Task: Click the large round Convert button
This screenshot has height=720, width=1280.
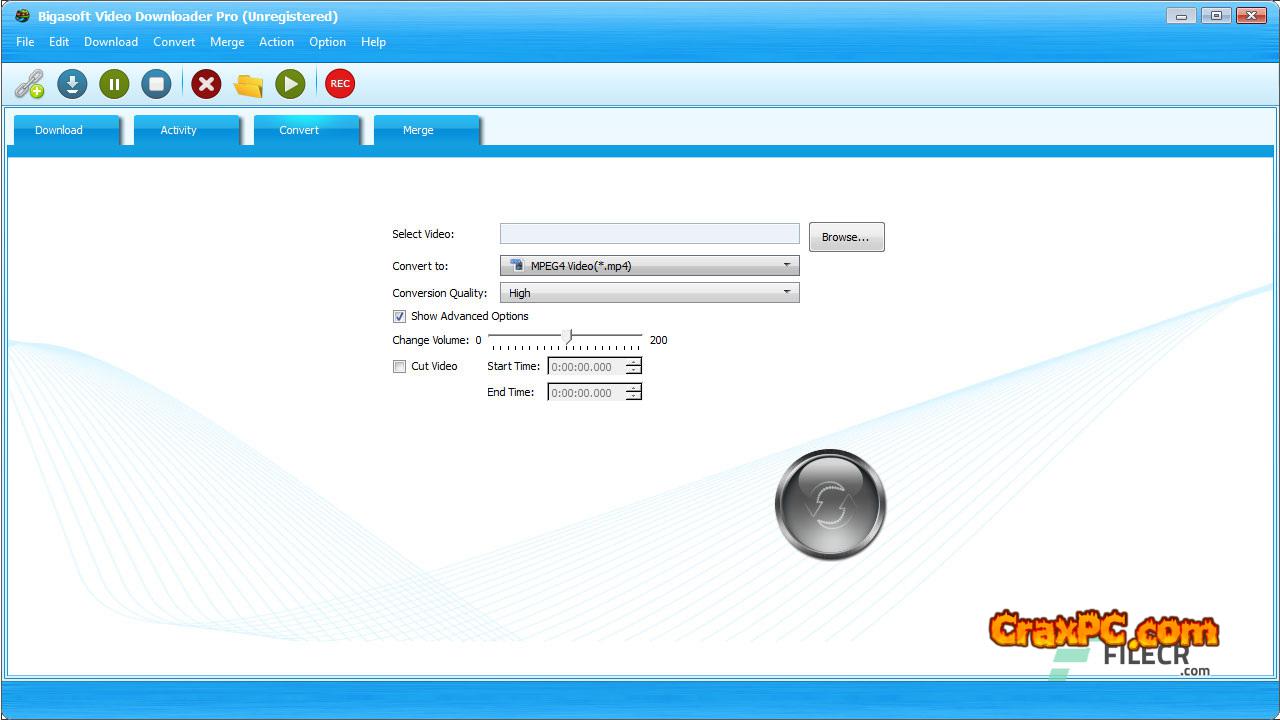Action: pyautogui.click(x=830, y=504)
